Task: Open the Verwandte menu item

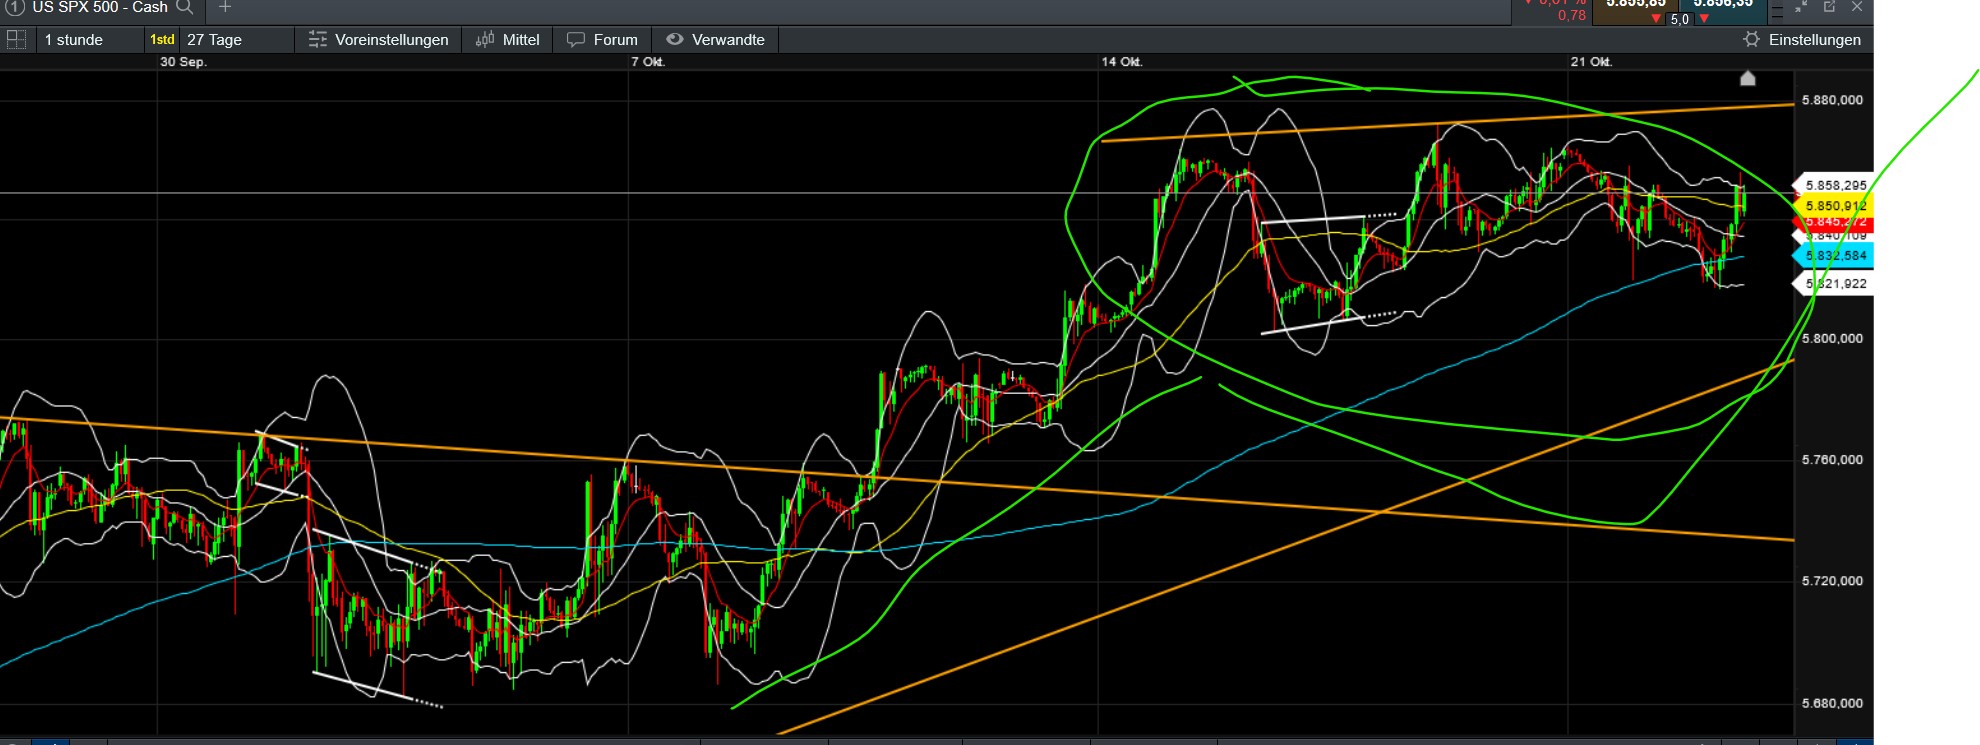Action: (716, 40)
